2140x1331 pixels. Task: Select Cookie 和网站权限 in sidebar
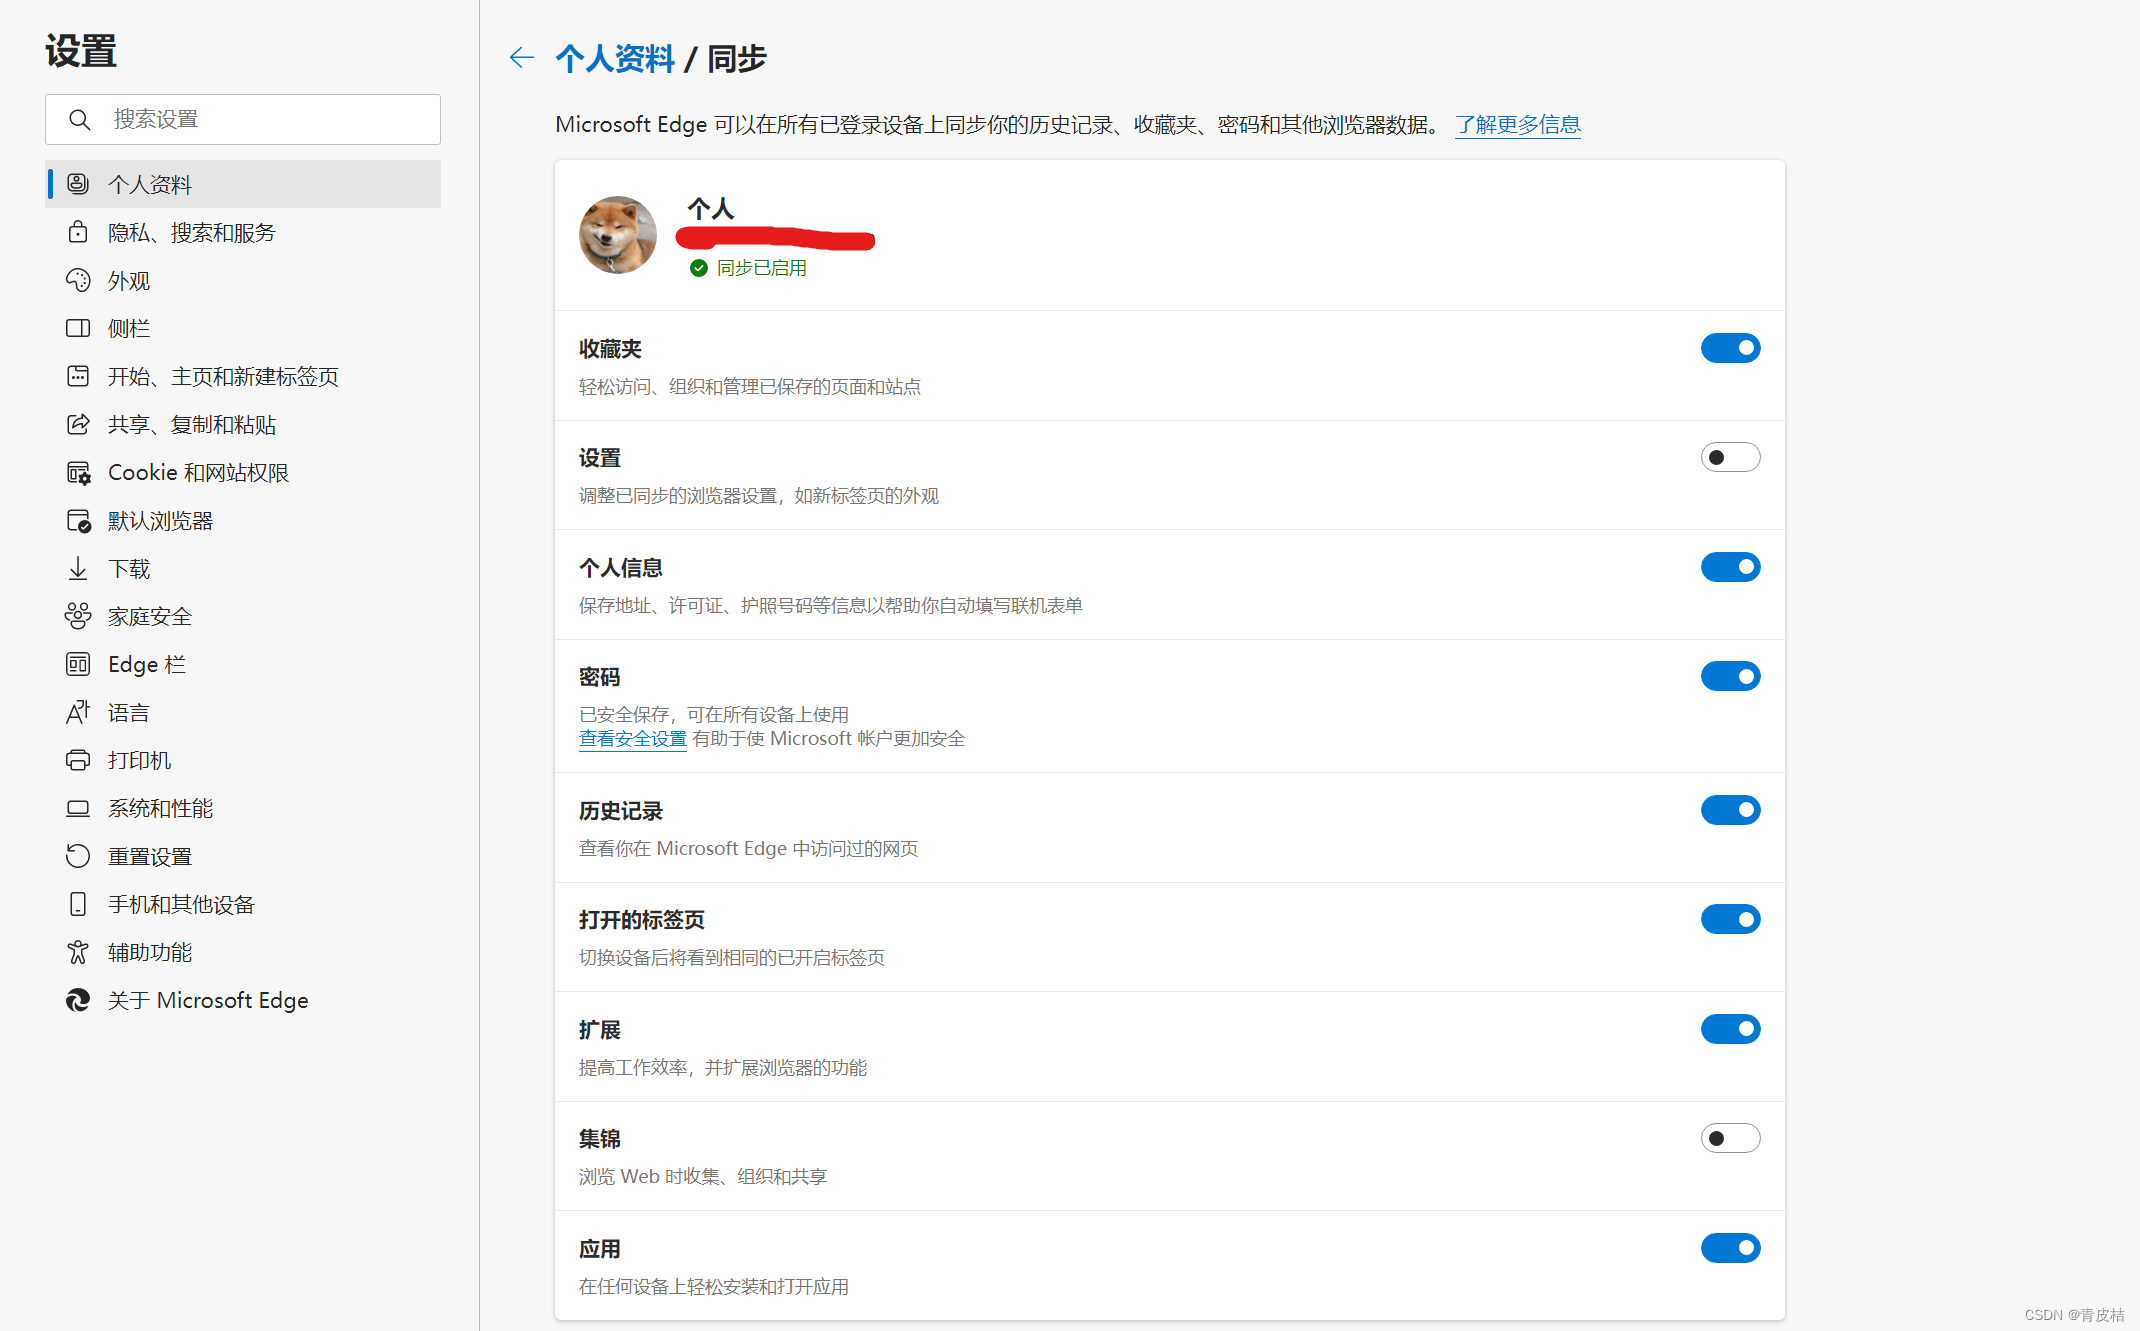198,473
